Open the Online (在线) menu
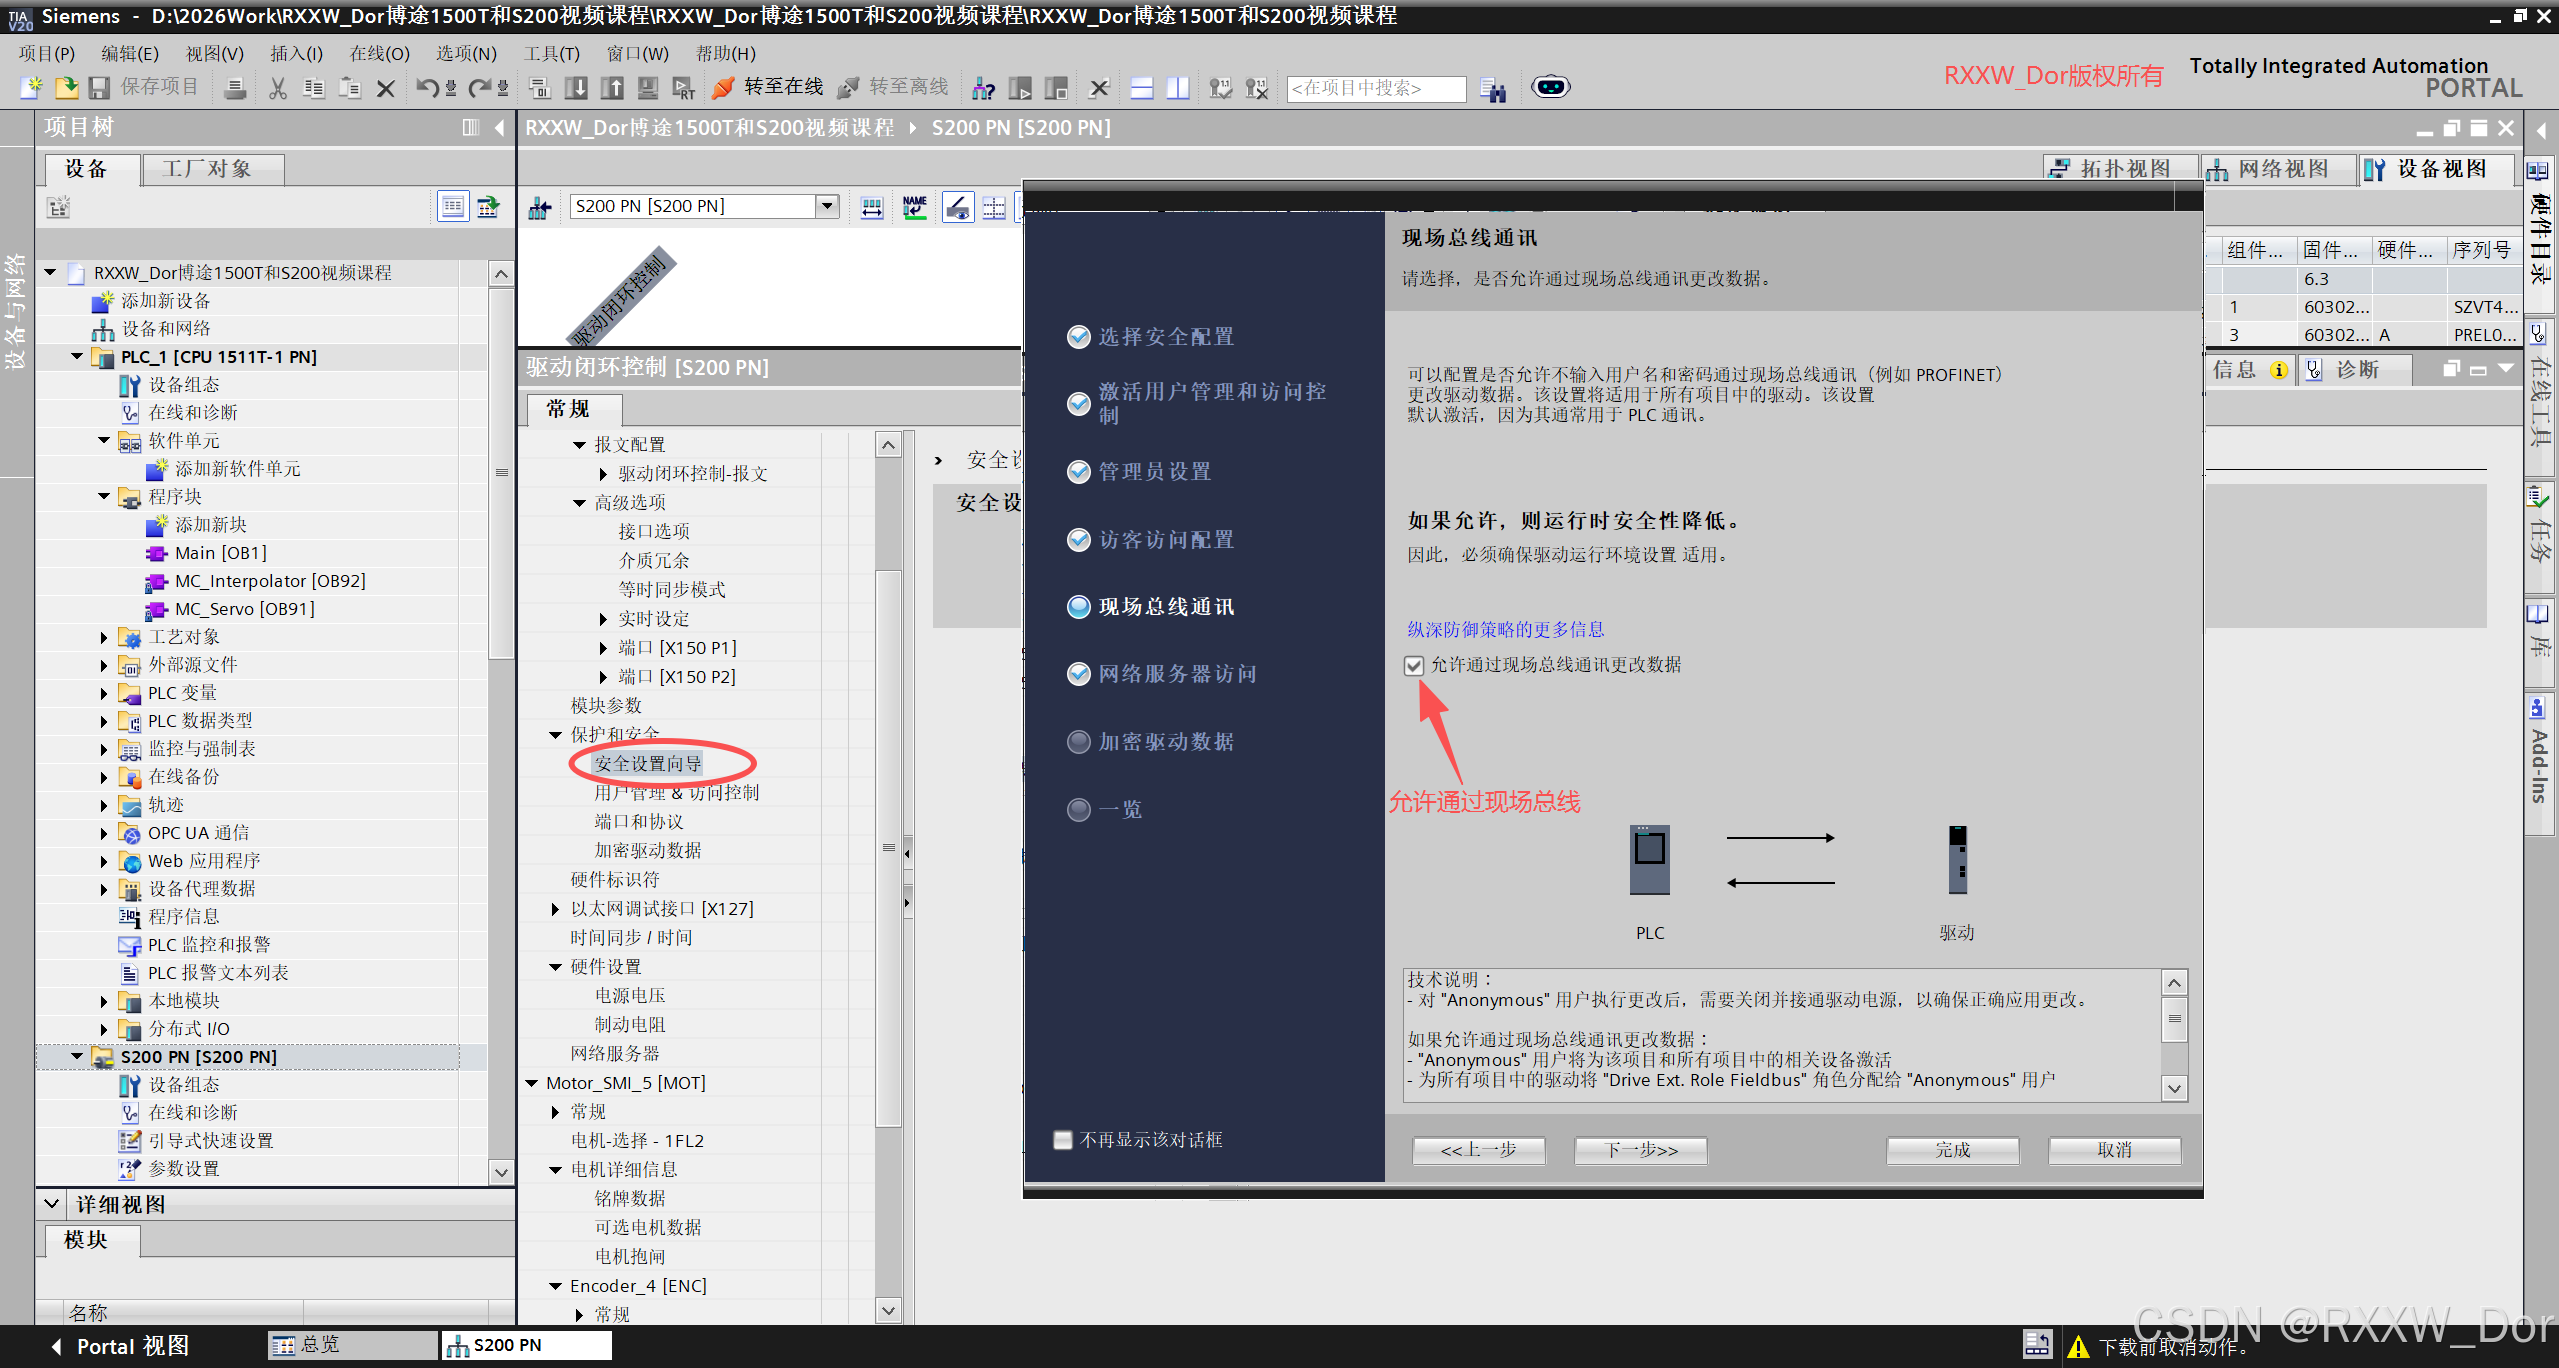The width and height of the screenshot is (2559, 1368). tap(379, 54)
